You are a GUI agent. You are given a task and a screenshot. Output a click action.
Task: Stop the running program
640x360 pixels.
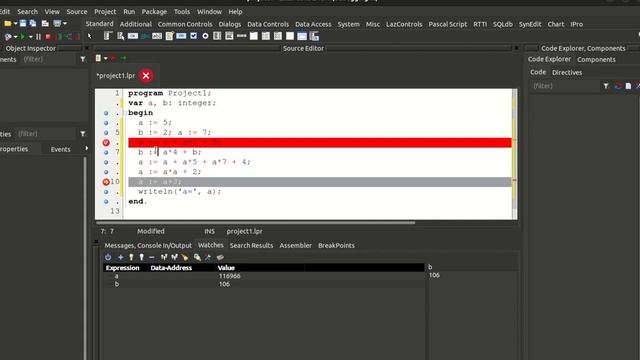(48, 36)
